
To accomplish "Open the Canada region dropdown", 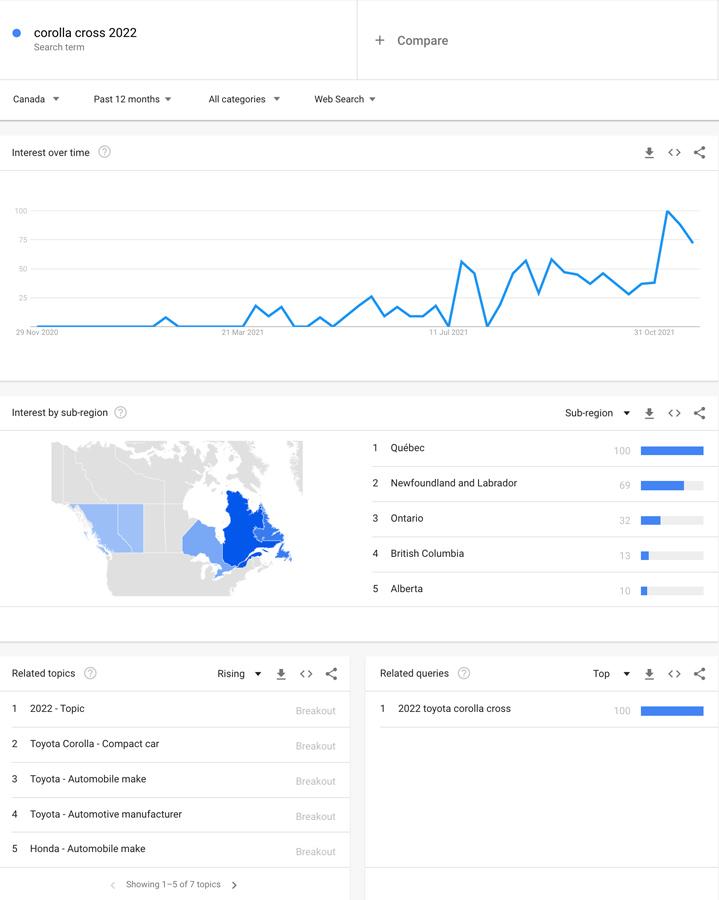I will (36, 99).
